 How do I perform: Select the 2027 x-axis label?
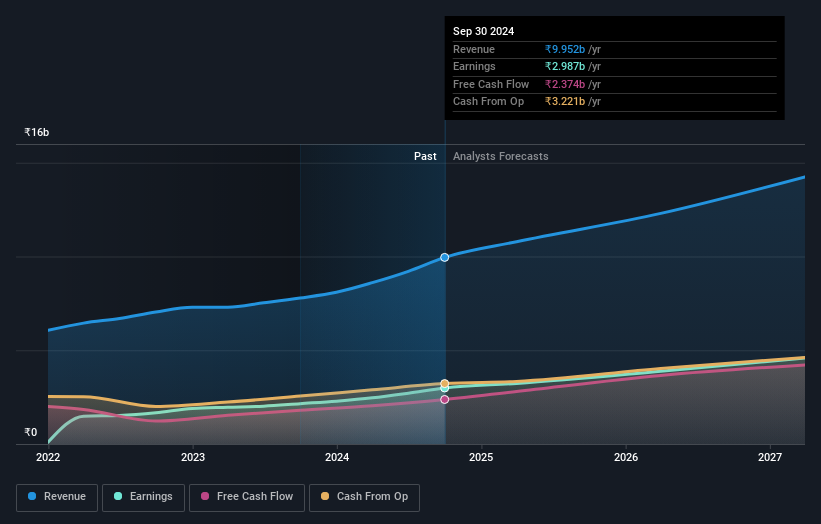tap(770, 457)
